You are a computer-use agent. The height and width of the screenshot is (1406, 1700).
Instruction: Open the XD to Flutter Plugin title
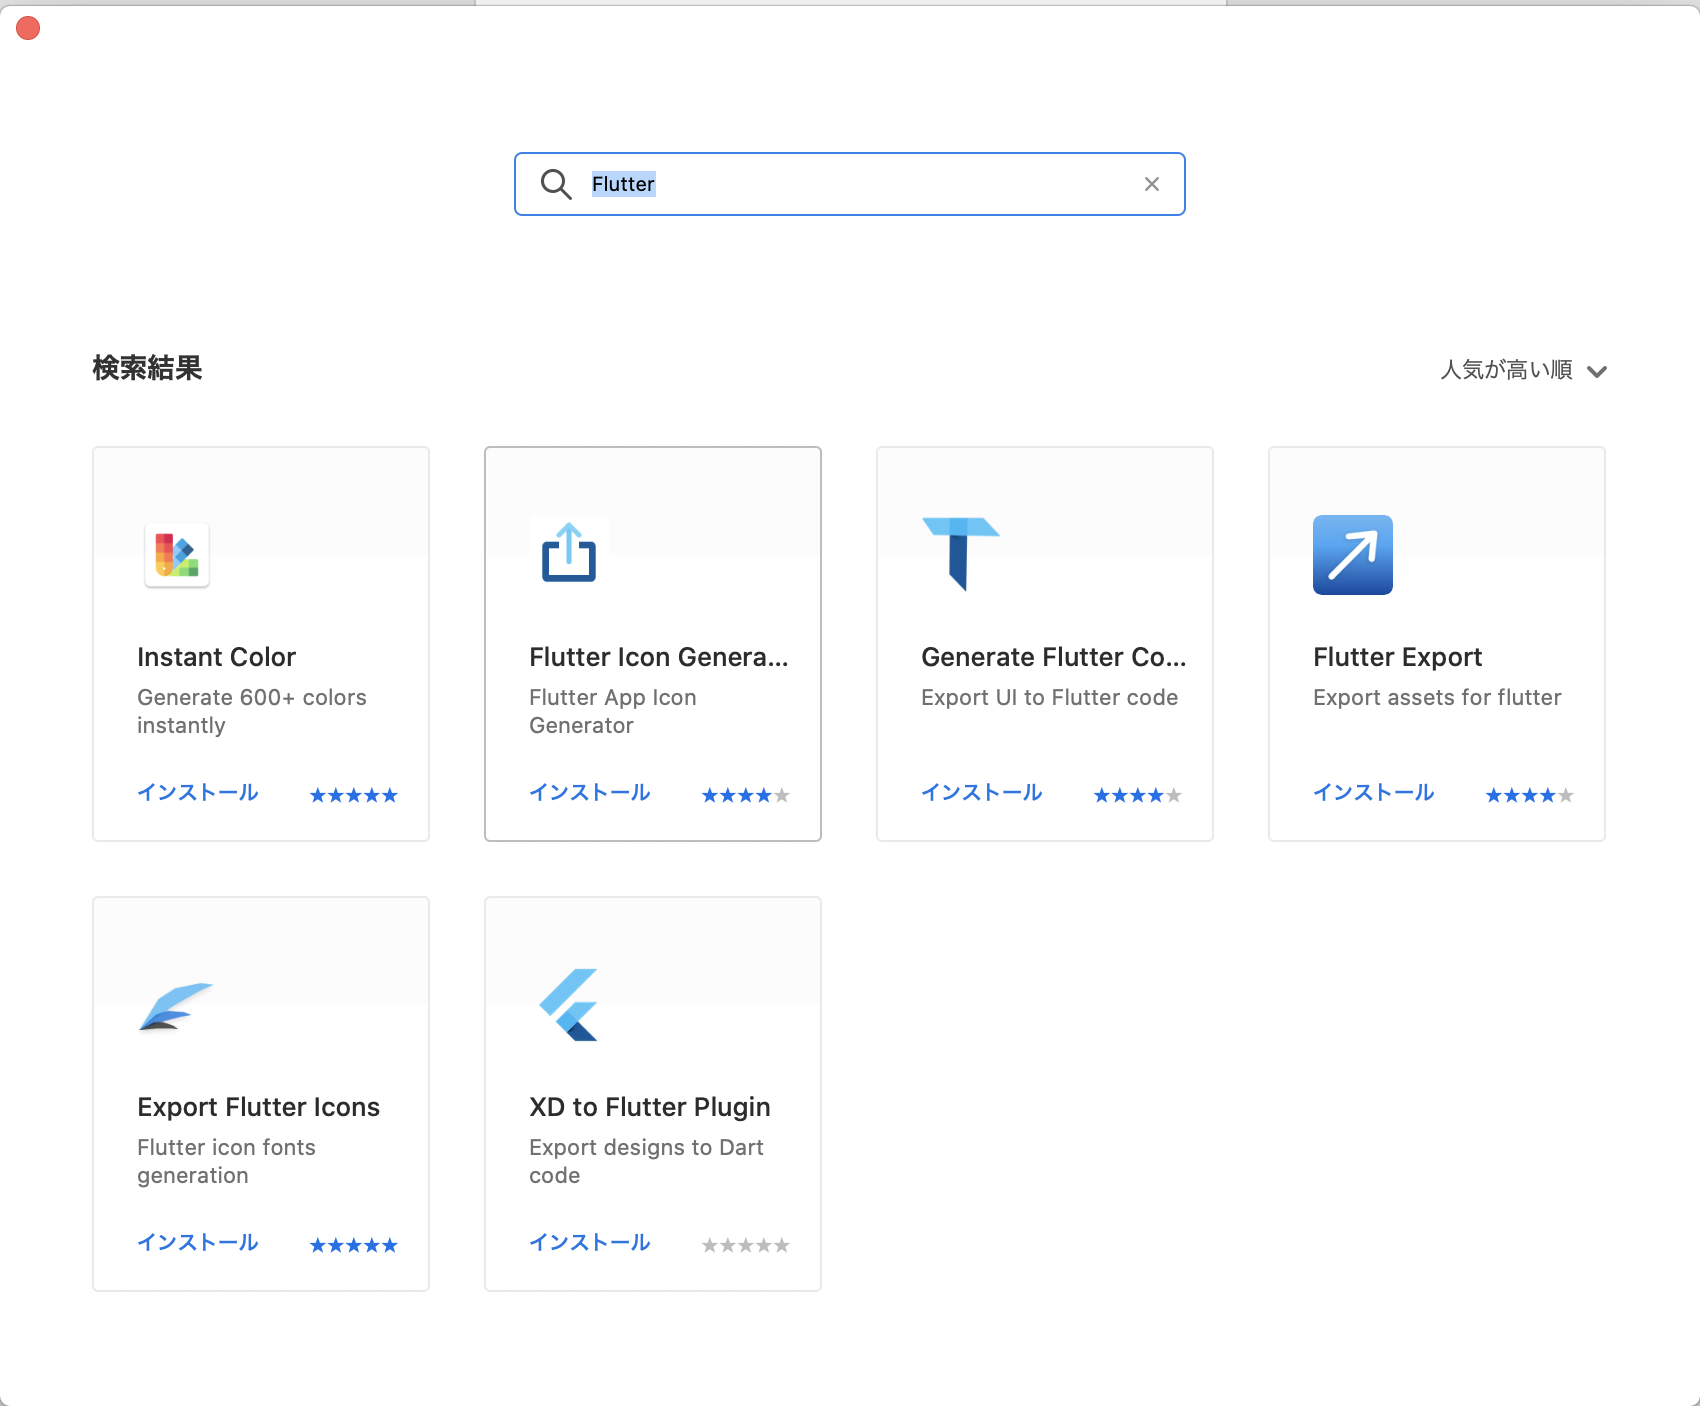pyautogui.click(x=650, y=1107)
